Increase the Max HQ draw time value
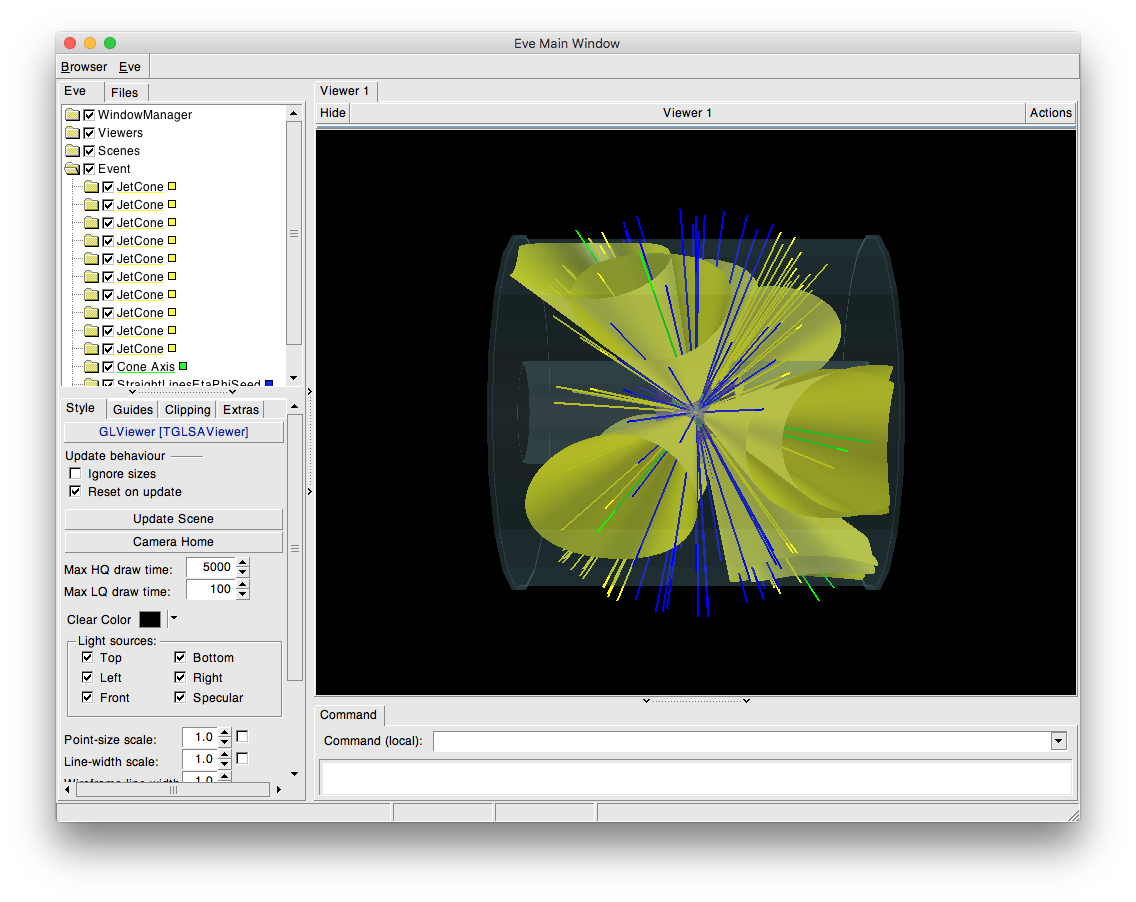 tap(243, 563)
